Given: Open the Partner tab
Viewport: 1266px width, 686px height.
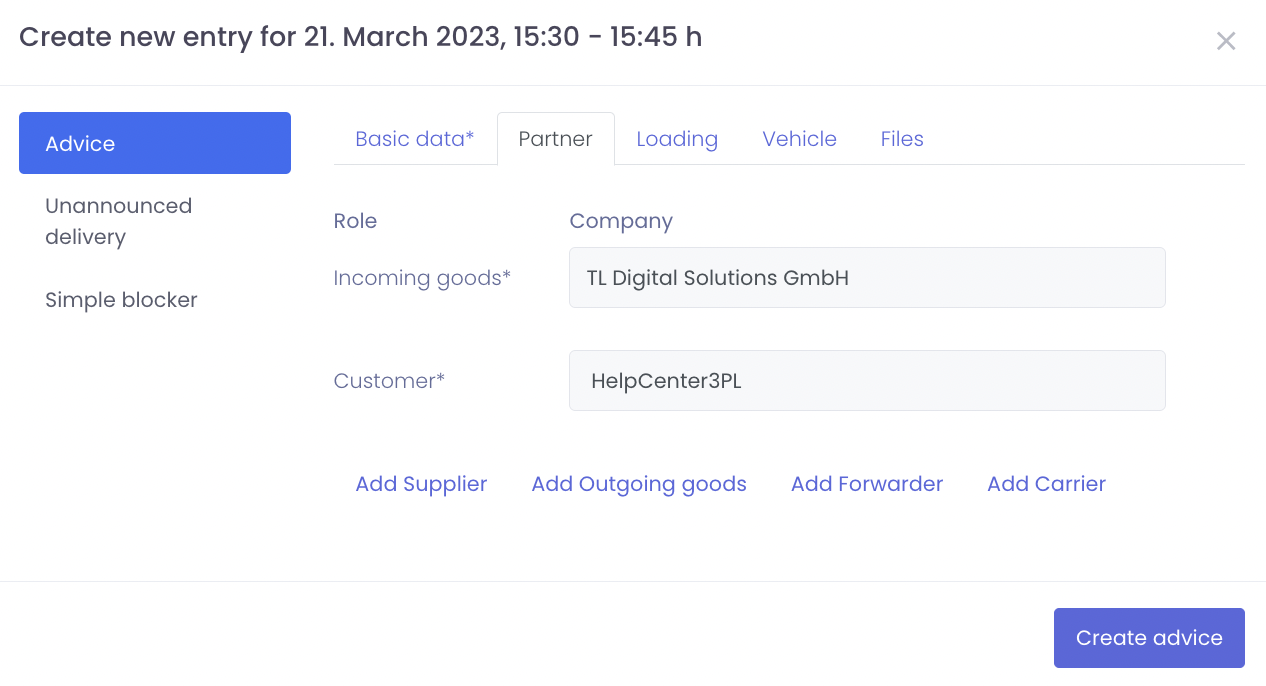Looking at the screenshot, I should click(x=555, y=139).
